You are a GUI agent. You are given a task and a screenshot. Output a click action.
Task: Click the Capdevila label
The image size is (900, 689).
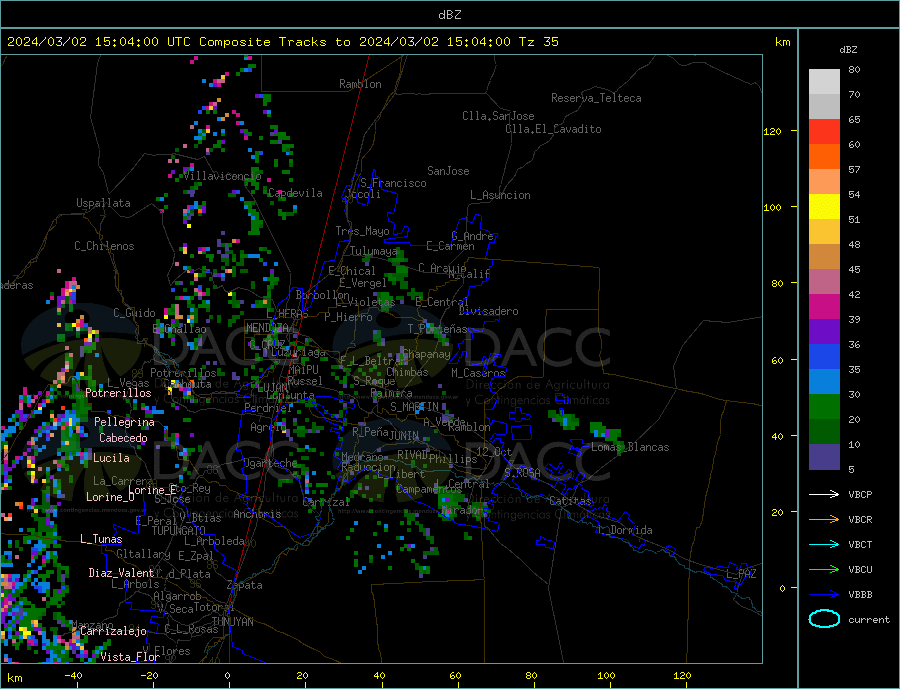coord(295,193)
